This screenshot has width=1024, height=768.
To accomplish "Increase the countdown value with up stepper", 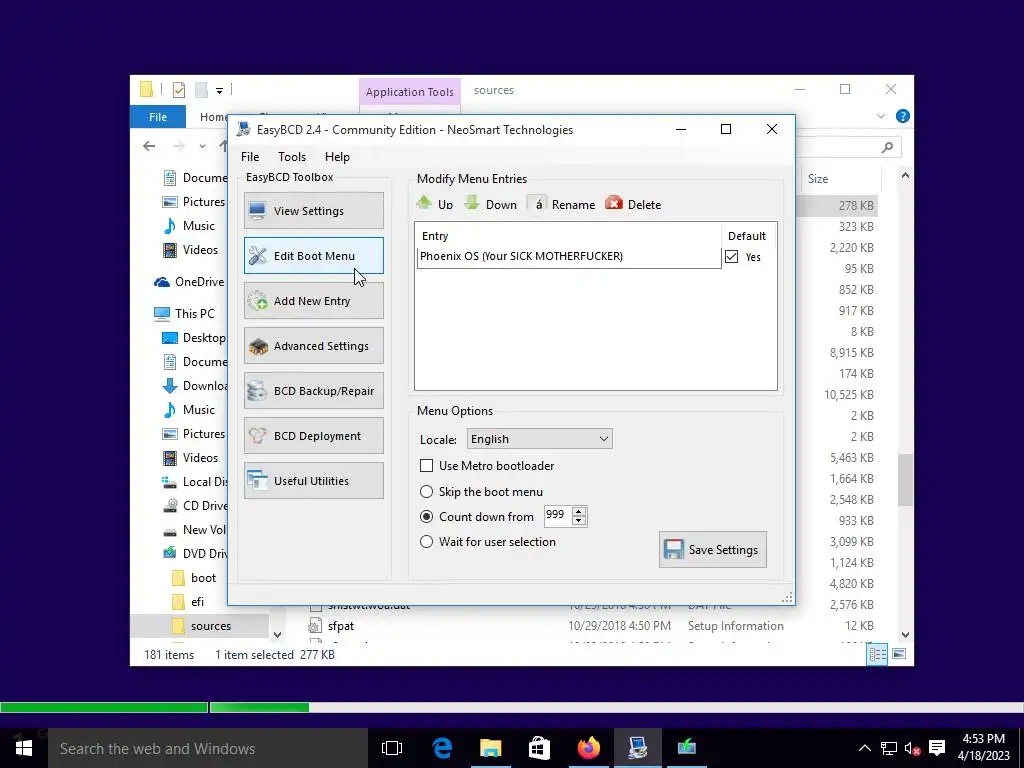I will click(x=579, y=511).
